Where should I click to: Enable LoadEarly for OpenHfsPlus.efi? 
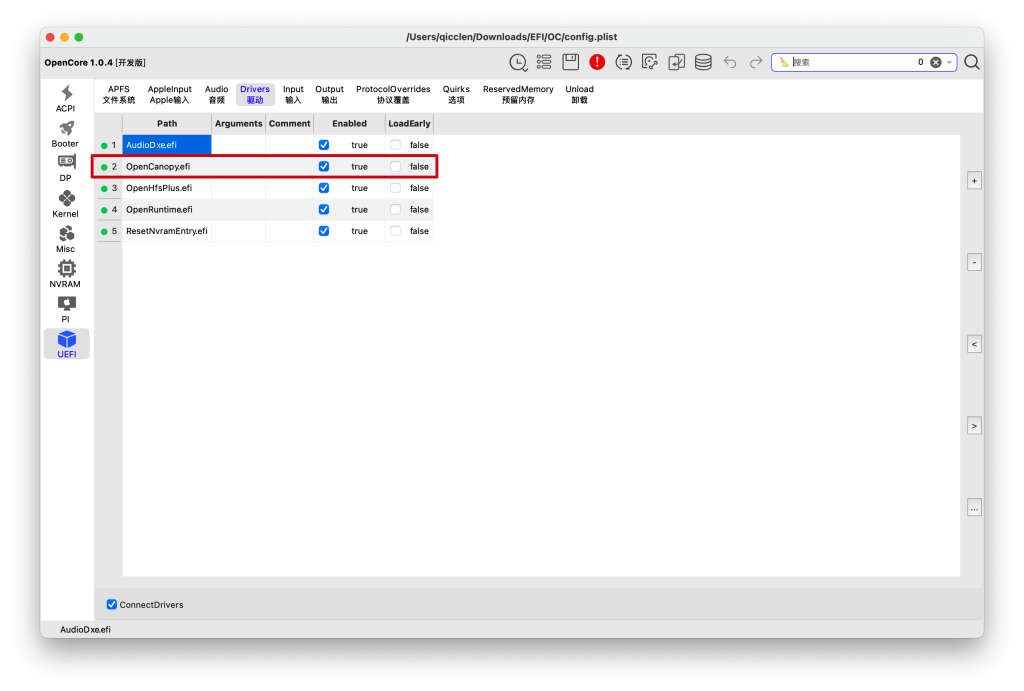click(396, 188)
